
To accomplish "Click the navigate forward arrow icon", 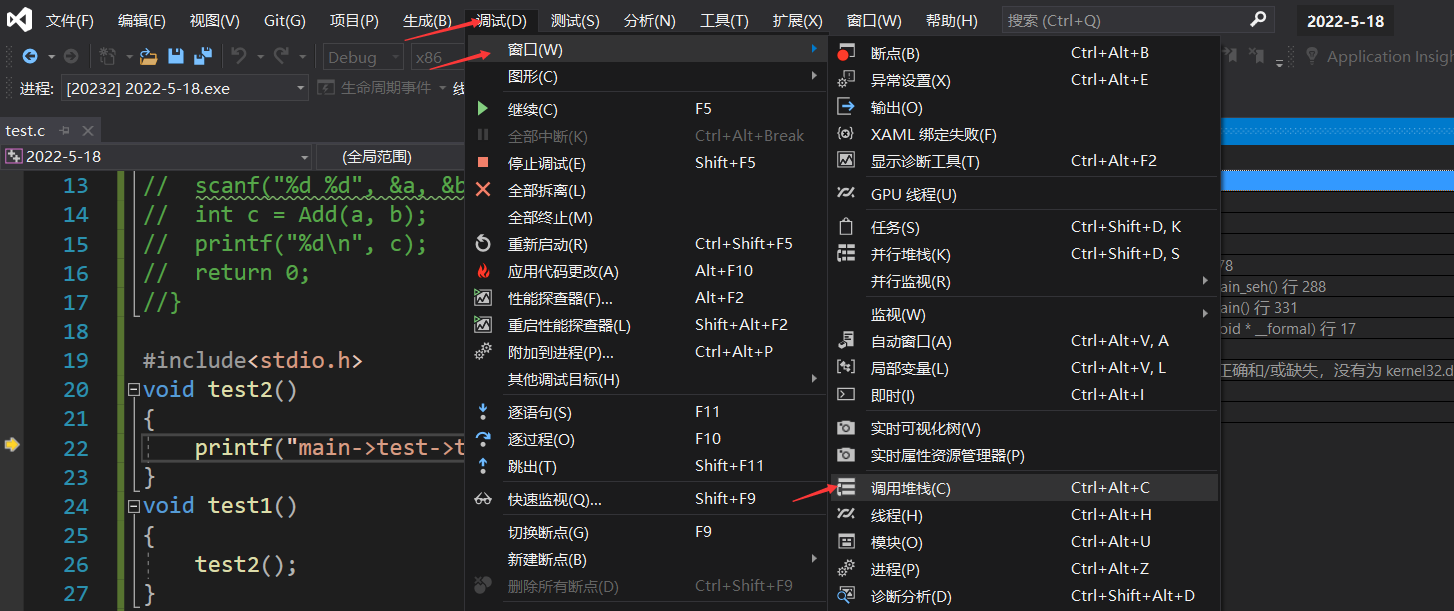I will [70, 57].
